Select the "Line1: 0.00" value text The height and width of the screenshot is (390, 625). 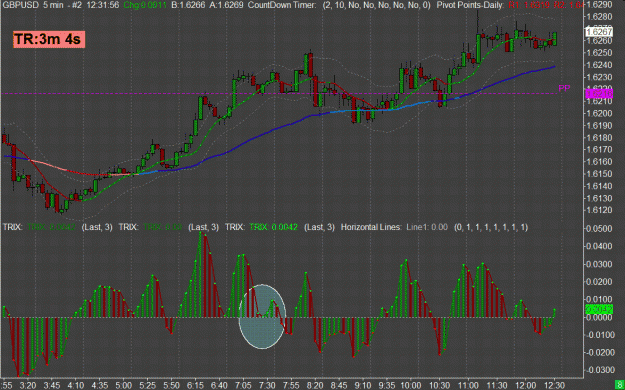point(427,227)
